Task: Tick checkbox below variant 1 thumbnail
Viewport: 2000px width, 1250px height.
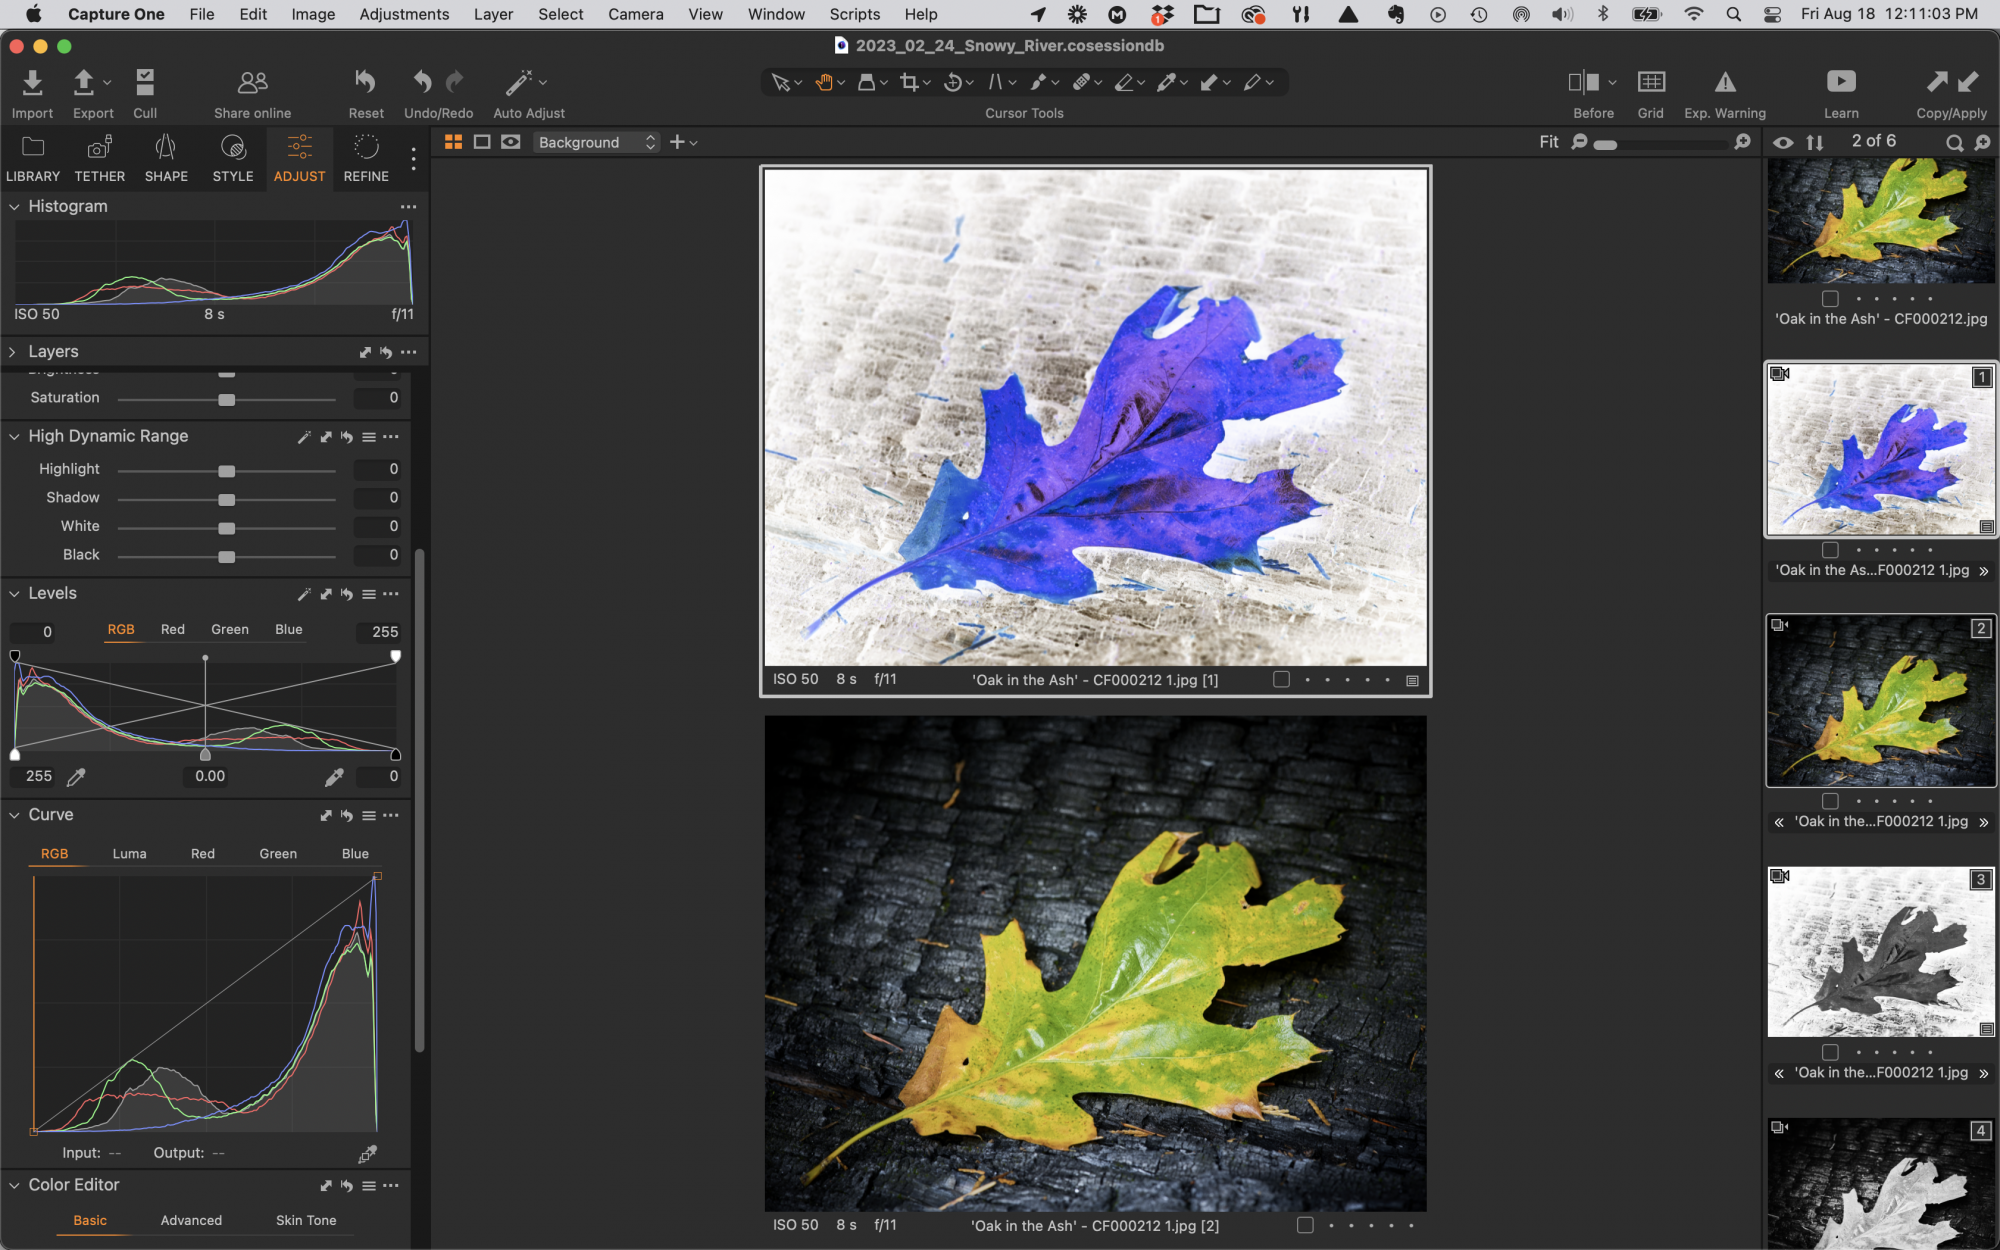Action: coord(1830,549)
